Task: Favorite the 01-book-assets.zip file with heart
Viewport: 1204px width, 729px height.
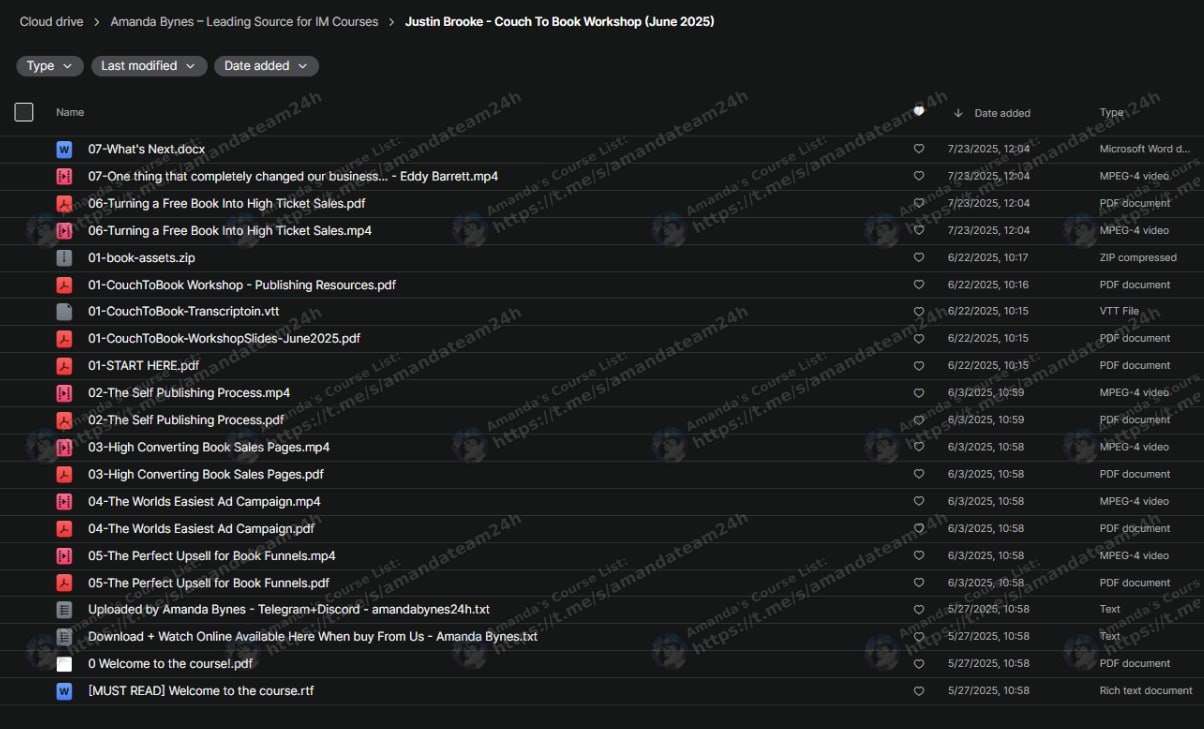Action: [x=919, y=257]
